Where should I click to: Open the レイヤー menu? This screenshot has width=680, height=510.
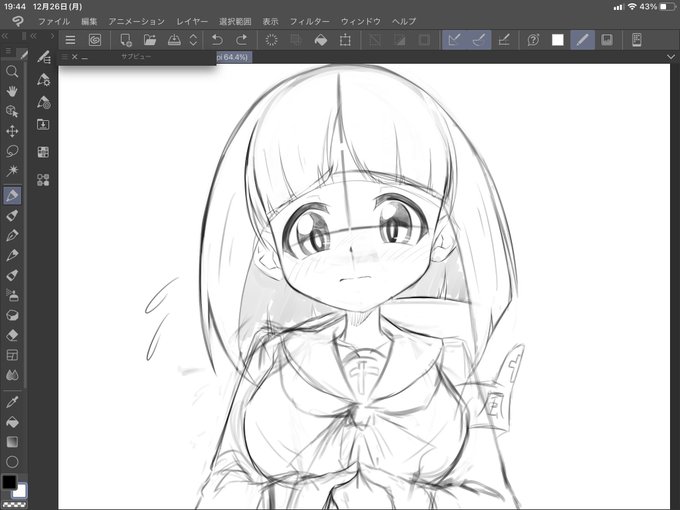click(192, 21)
